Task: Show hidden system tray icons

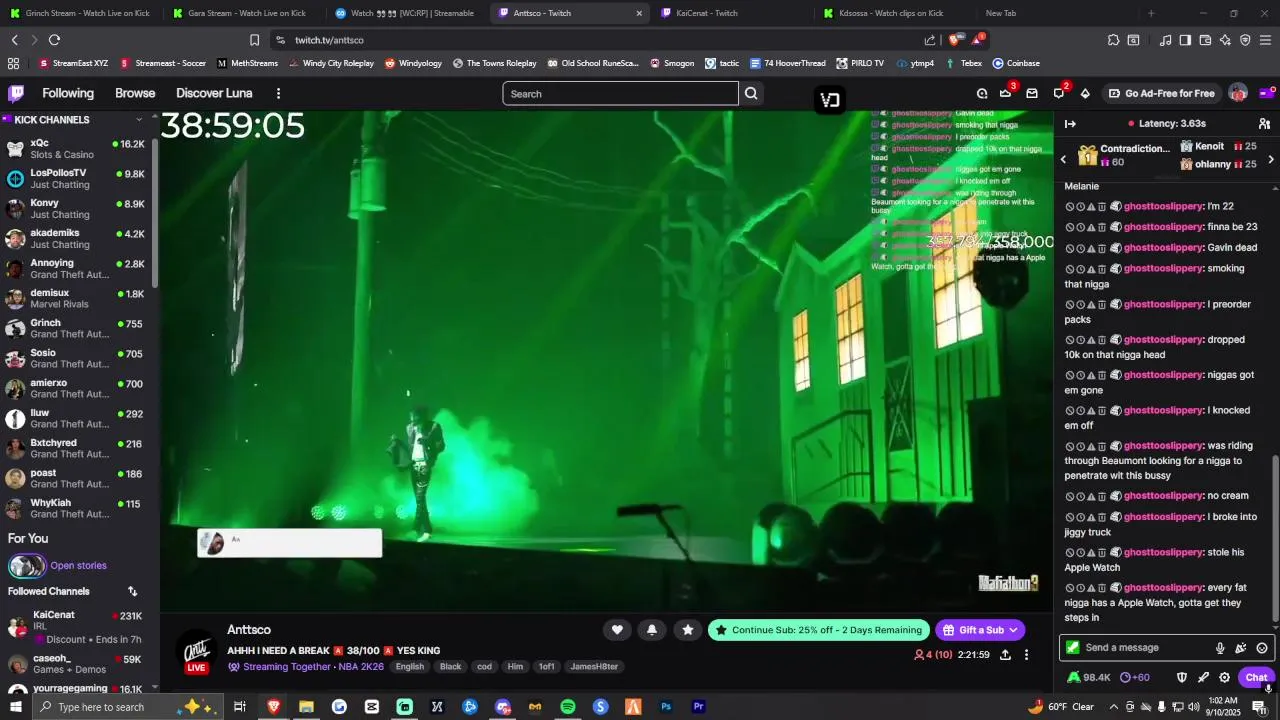Action: (x=1113, y=707)
